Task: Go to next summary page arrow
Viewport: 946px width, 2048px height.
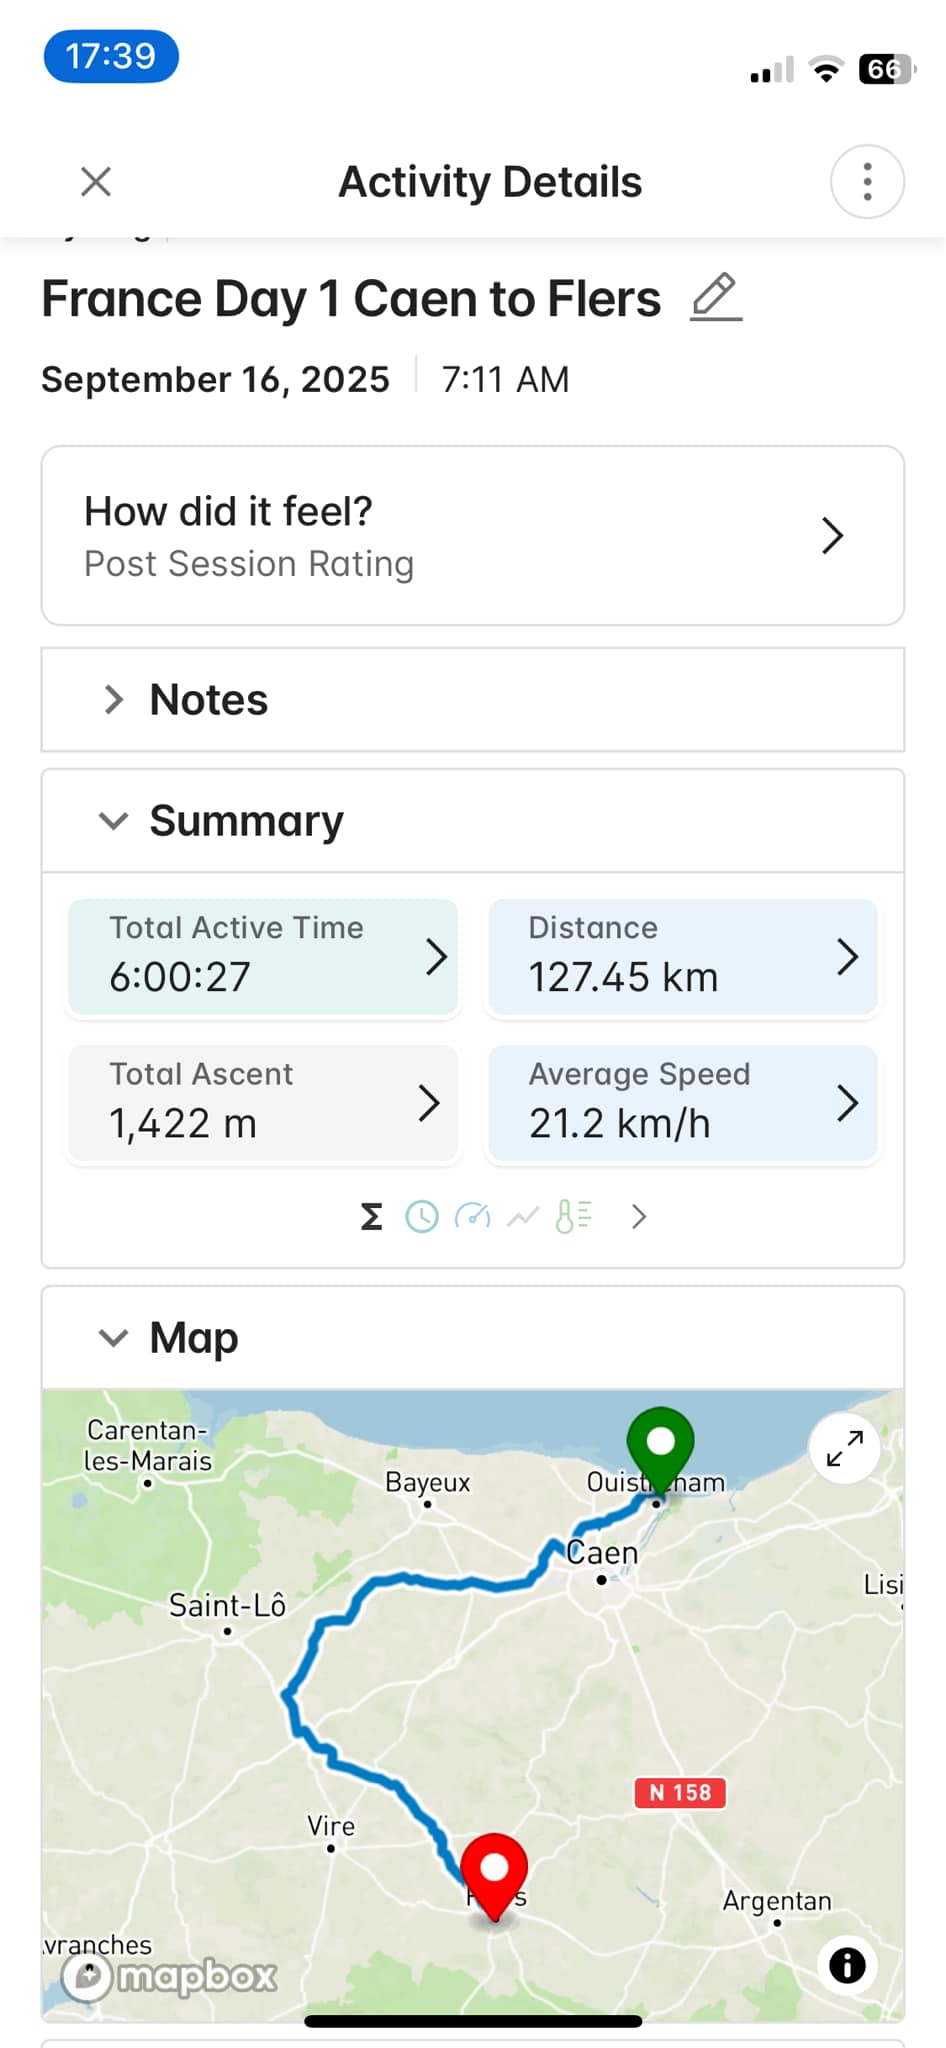Action: pyautogui.click(x=639, y=1216)
